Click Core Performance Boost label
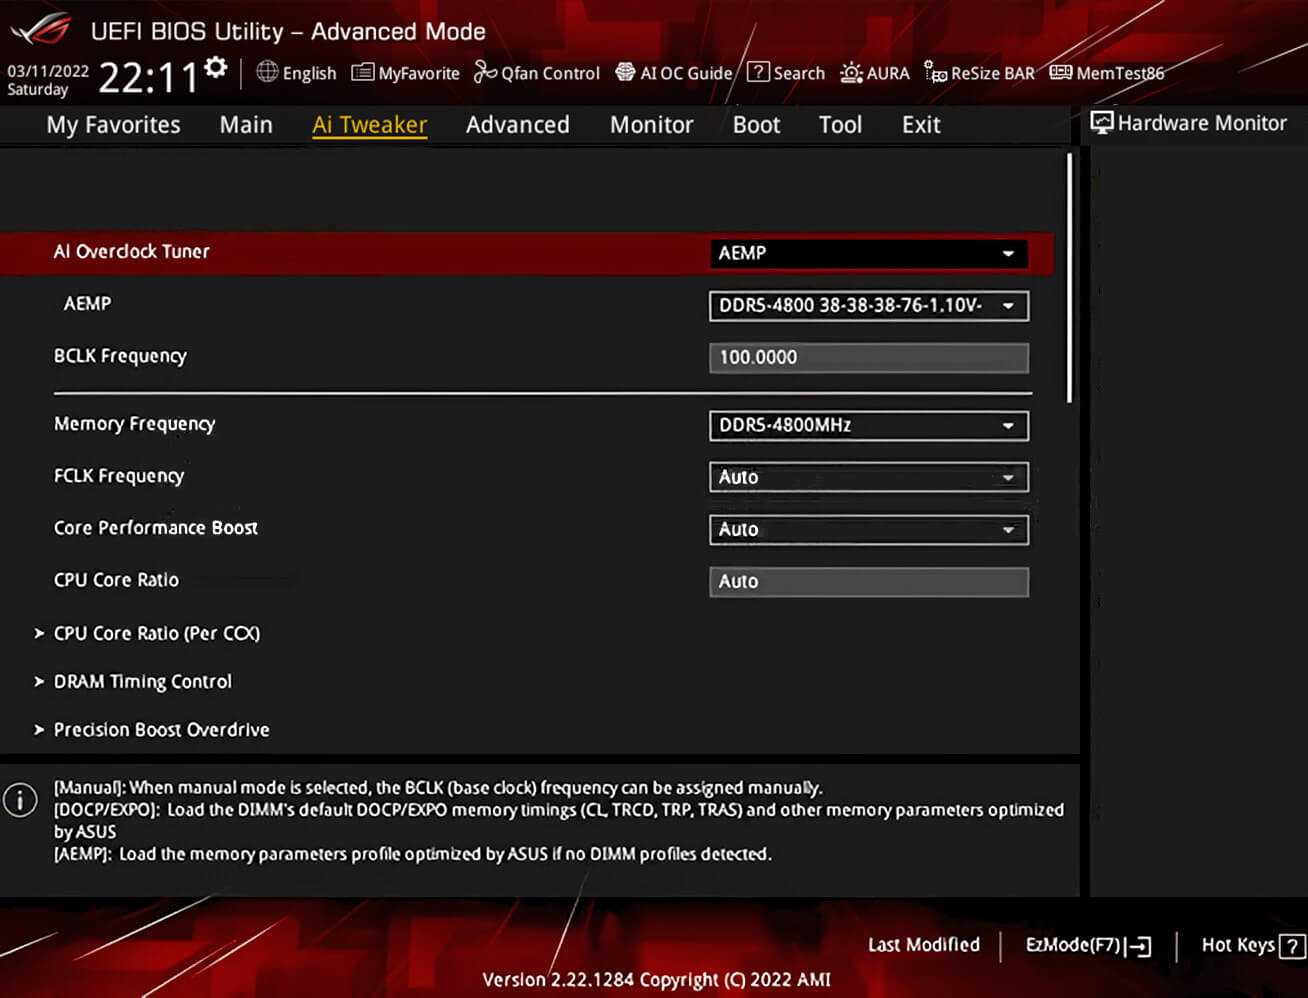Viewport: 1308px width, 998px height. (156, 528)
